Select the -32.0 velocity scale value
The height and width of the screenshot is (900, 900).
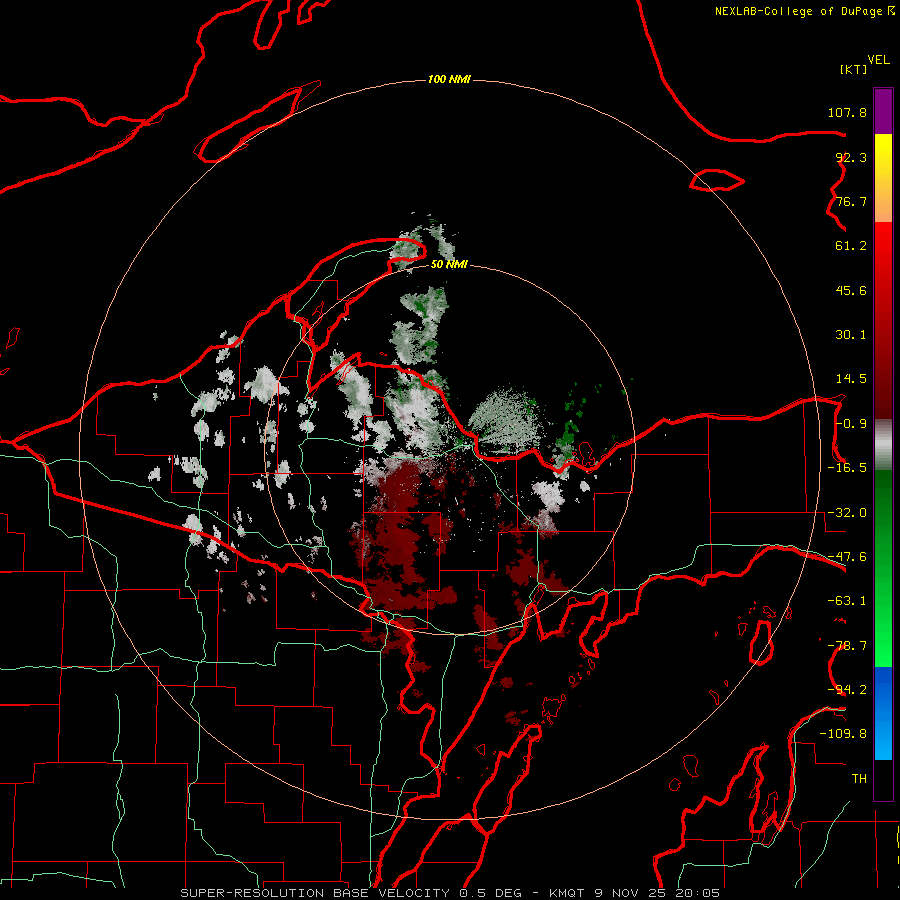(847, 513)
